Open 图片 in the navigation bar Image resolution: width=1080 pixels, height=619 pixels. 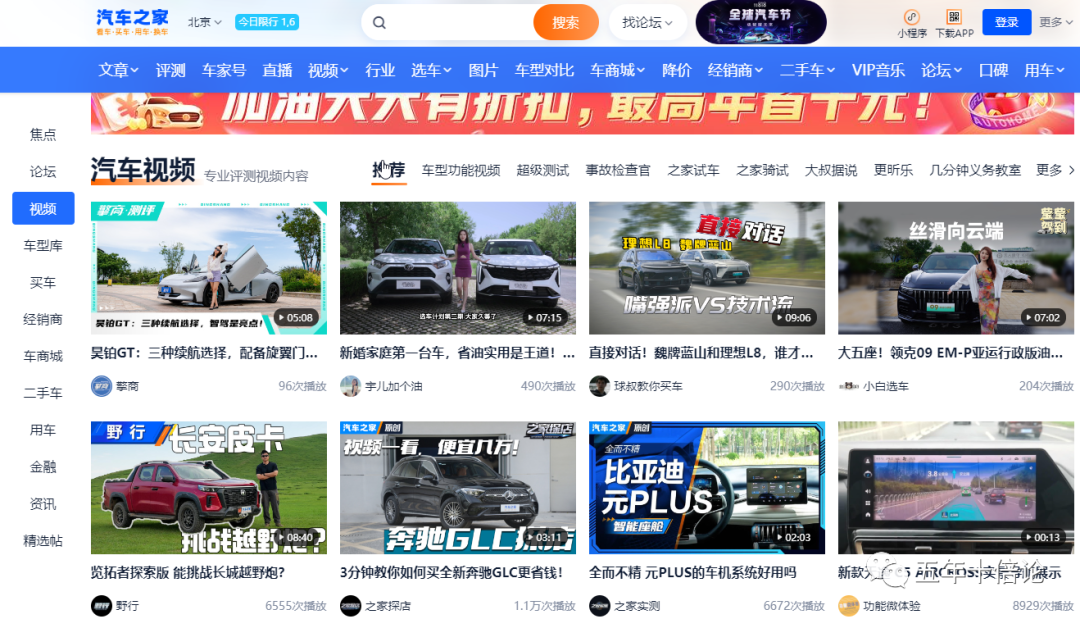483,70
